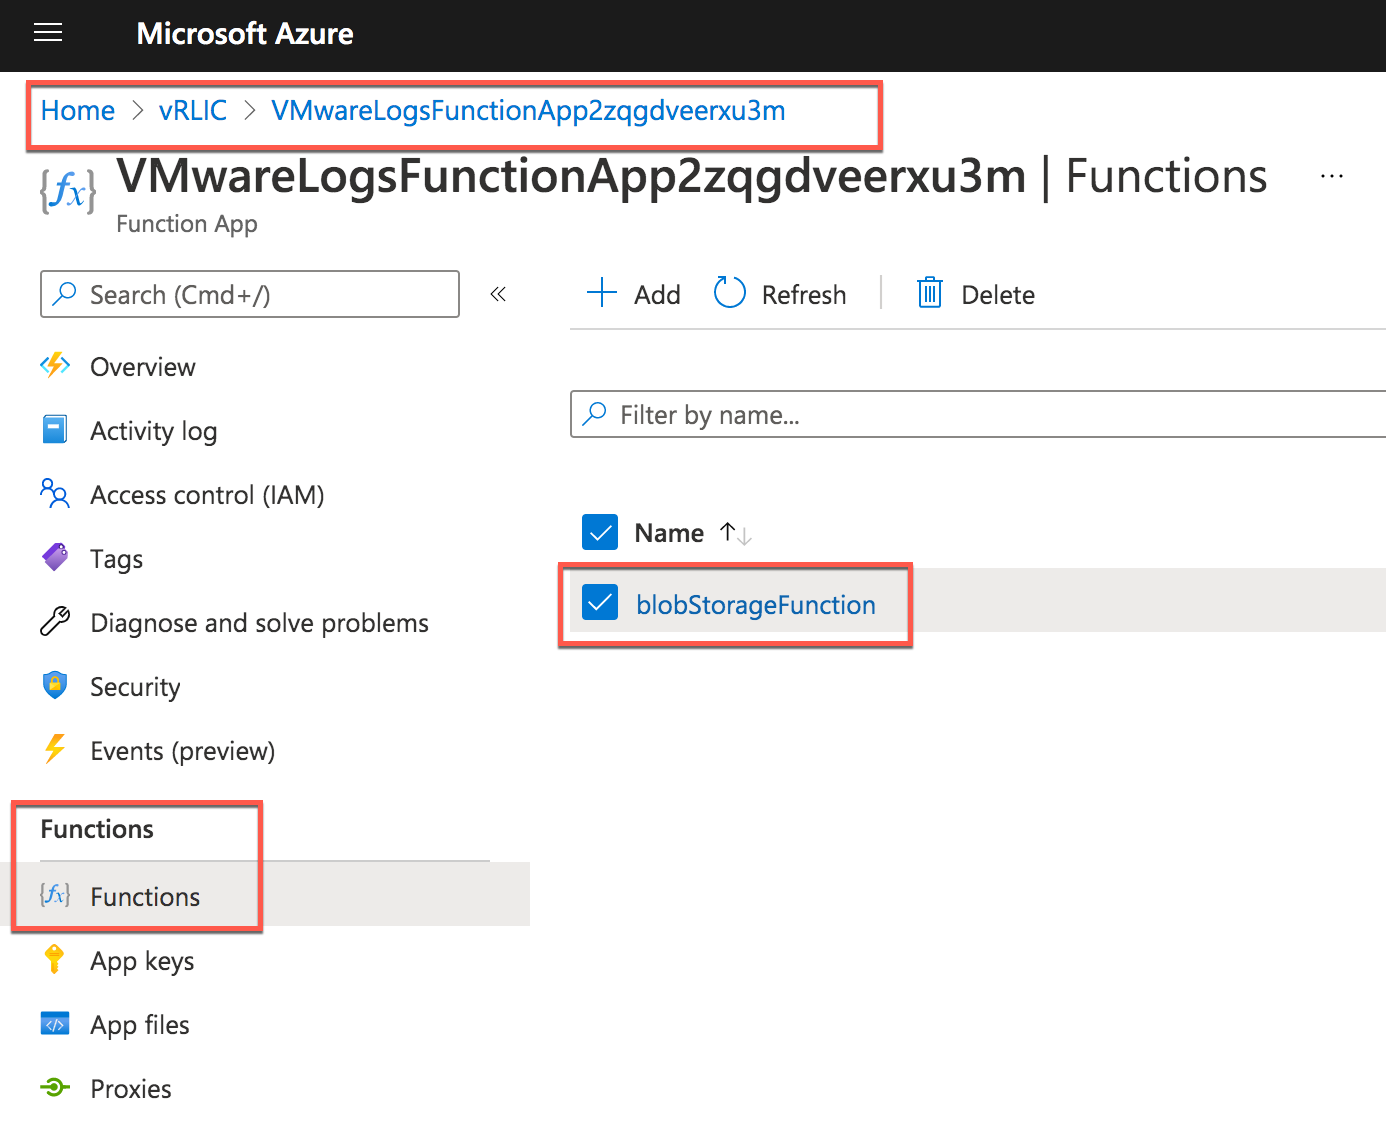Click the sidebar Functions fx icon
The width and height of the screenshot is (1386, 1148).
pyautogui.click(x=55, y=894)
